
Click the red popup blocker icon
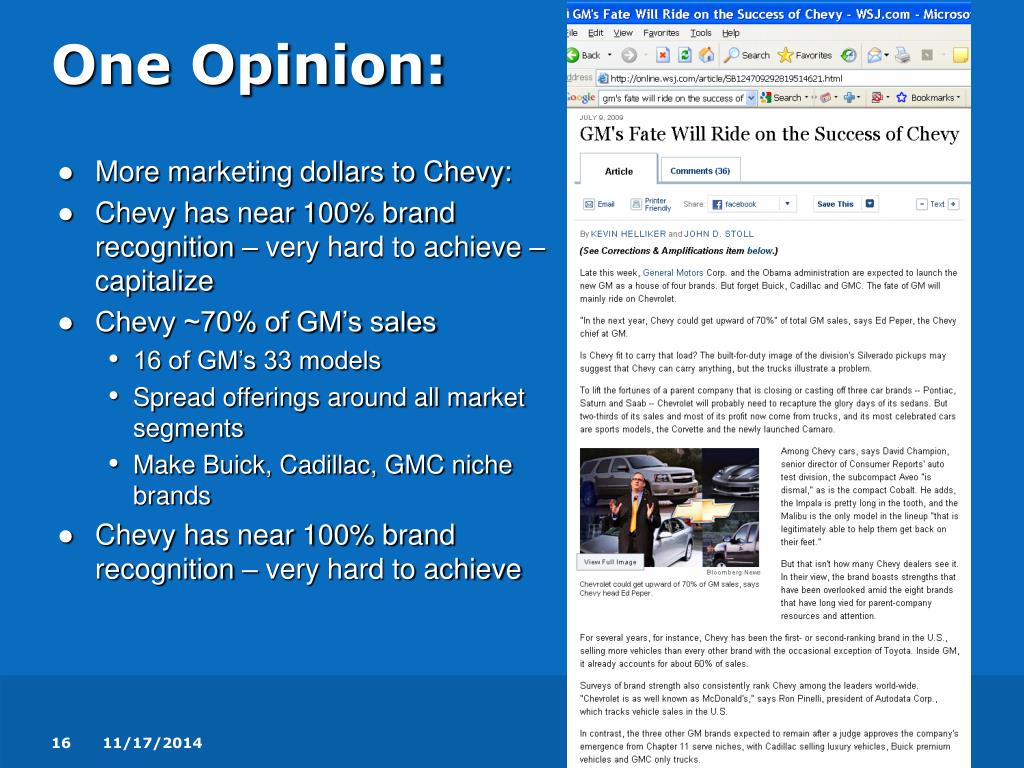(x=876, y=97)
